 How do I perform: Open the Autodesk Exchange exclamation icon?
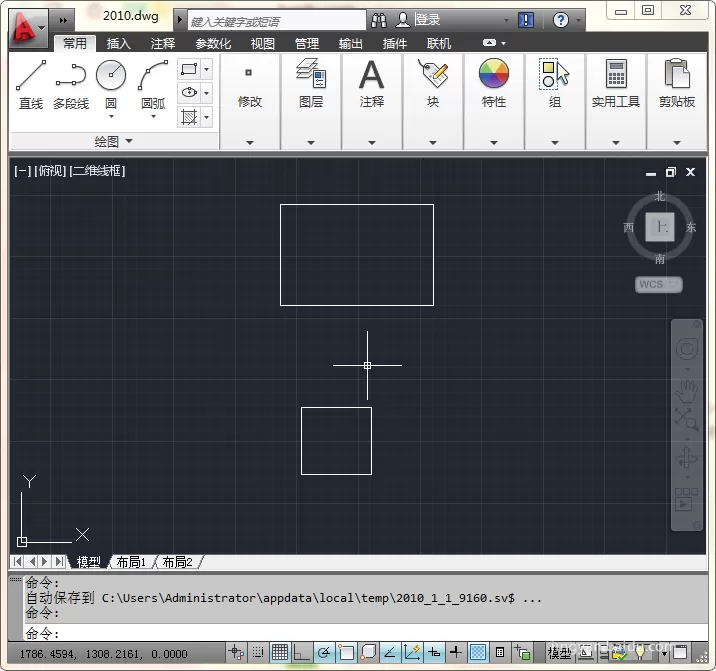pyautogui.click(x=526, y=20)
